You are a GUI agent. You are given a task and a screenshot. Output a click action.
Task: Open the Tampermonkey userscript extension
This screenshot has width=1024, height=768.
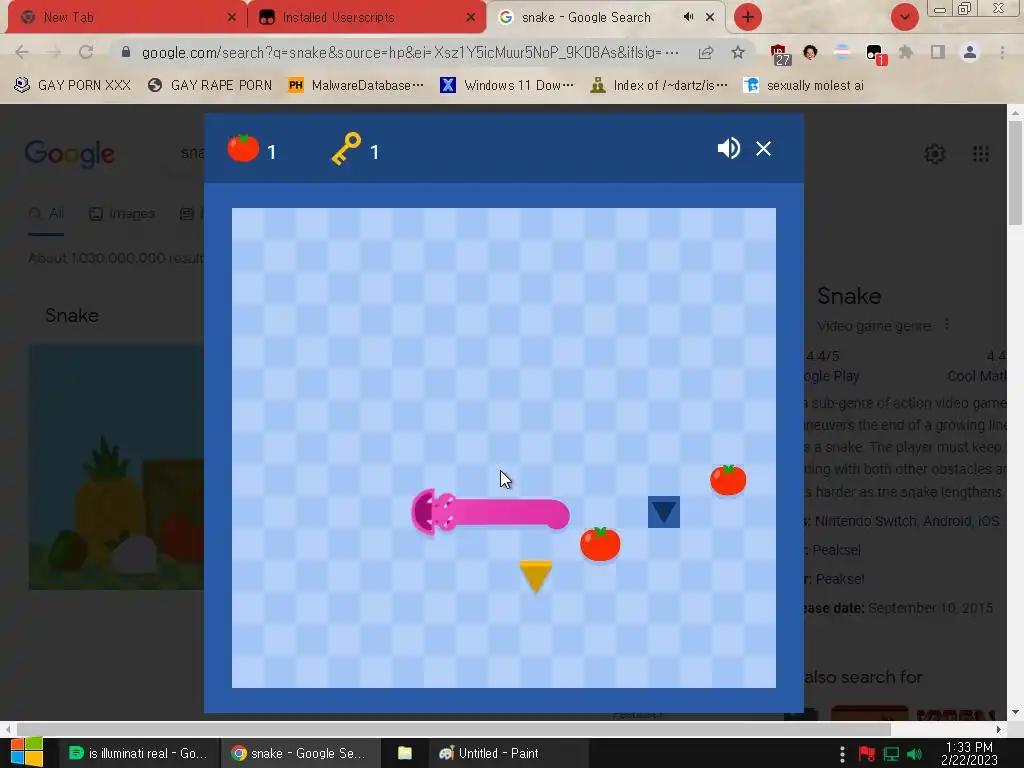[x=875, y=54]
